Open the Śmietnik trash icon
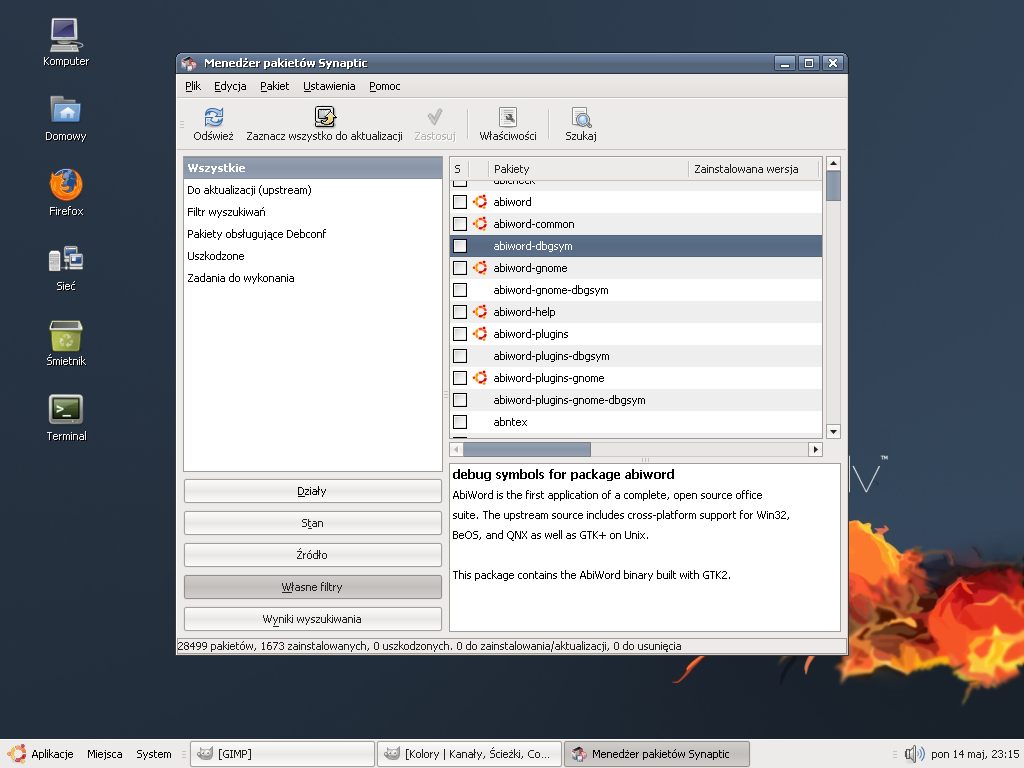 [65, 335]
